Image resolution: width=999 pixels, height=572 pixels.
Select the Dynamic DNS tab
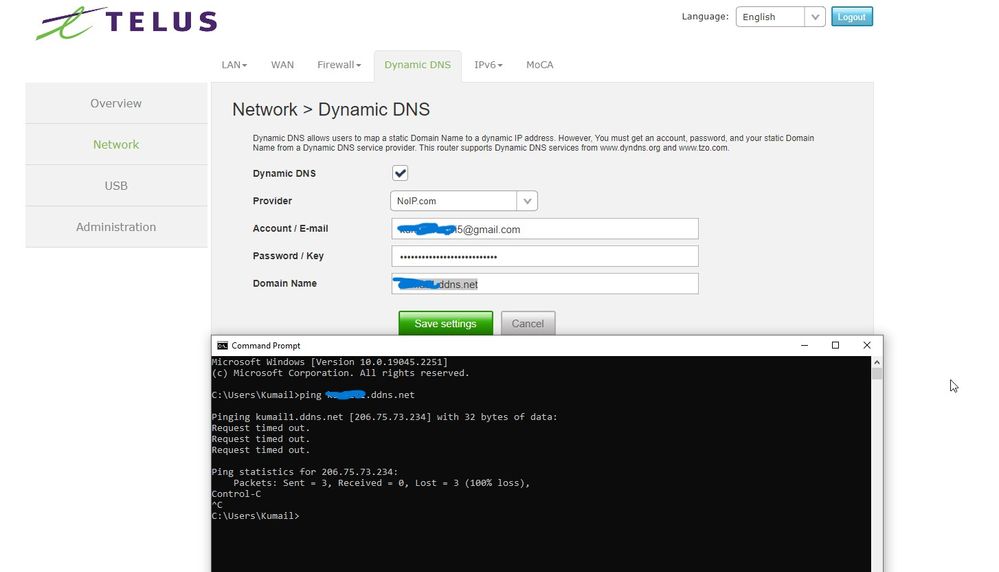pyautogui.click(x=417, y=65)
